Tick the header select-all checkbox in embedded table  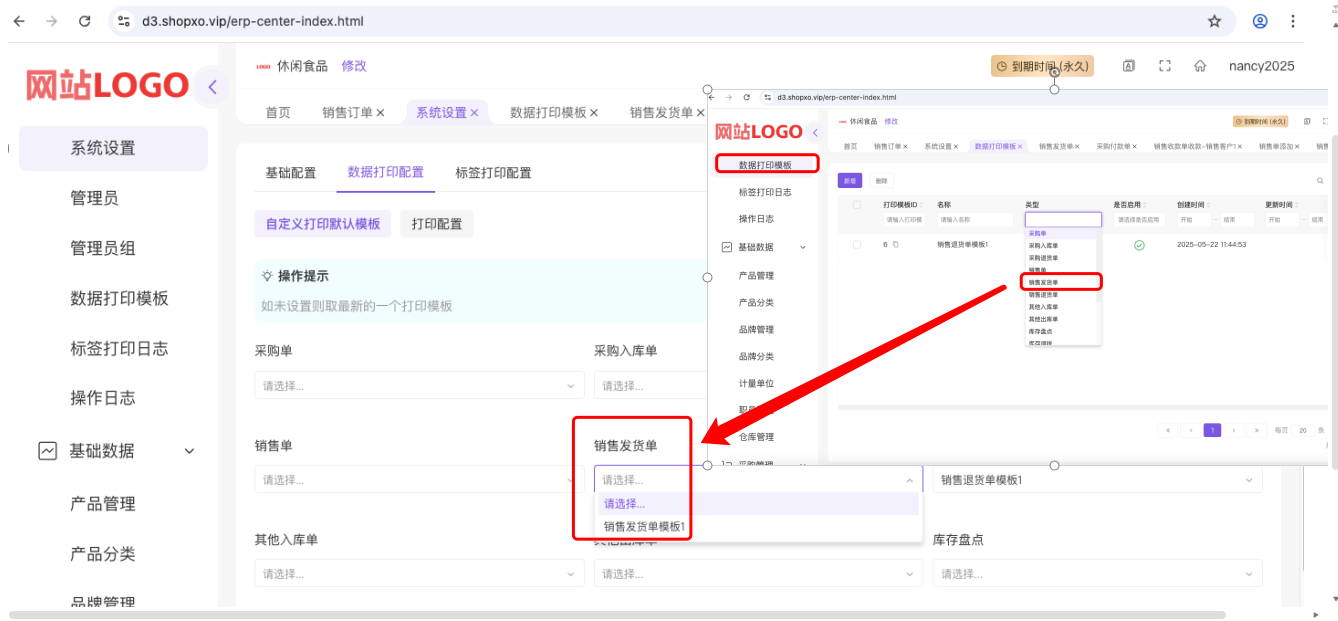click(856, 204)
